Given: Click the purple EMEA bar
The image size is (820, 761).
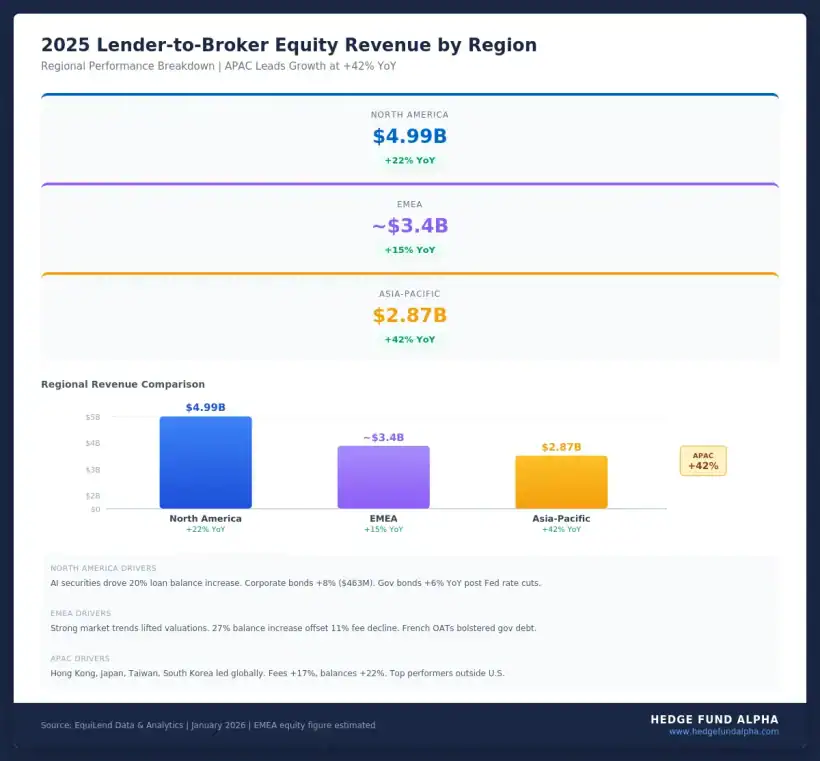Looking at the screenshot, I should point(384,475).
